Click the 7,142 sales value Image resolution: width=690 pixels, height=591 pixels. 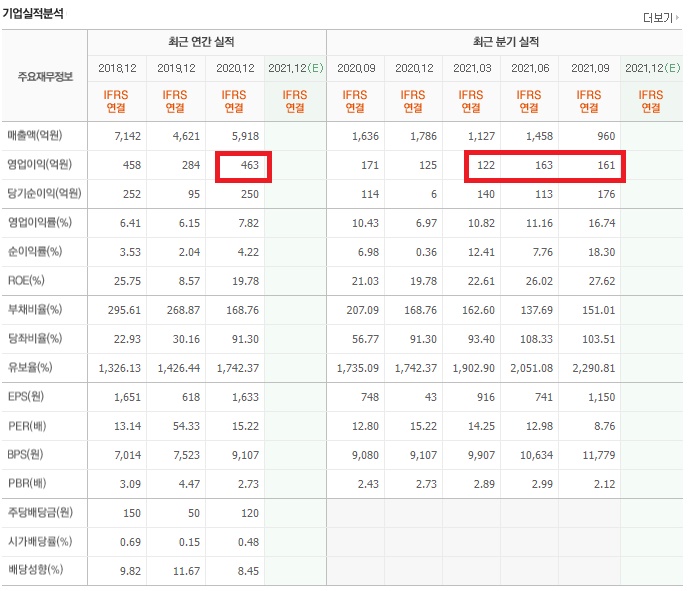tap(128, 136)
